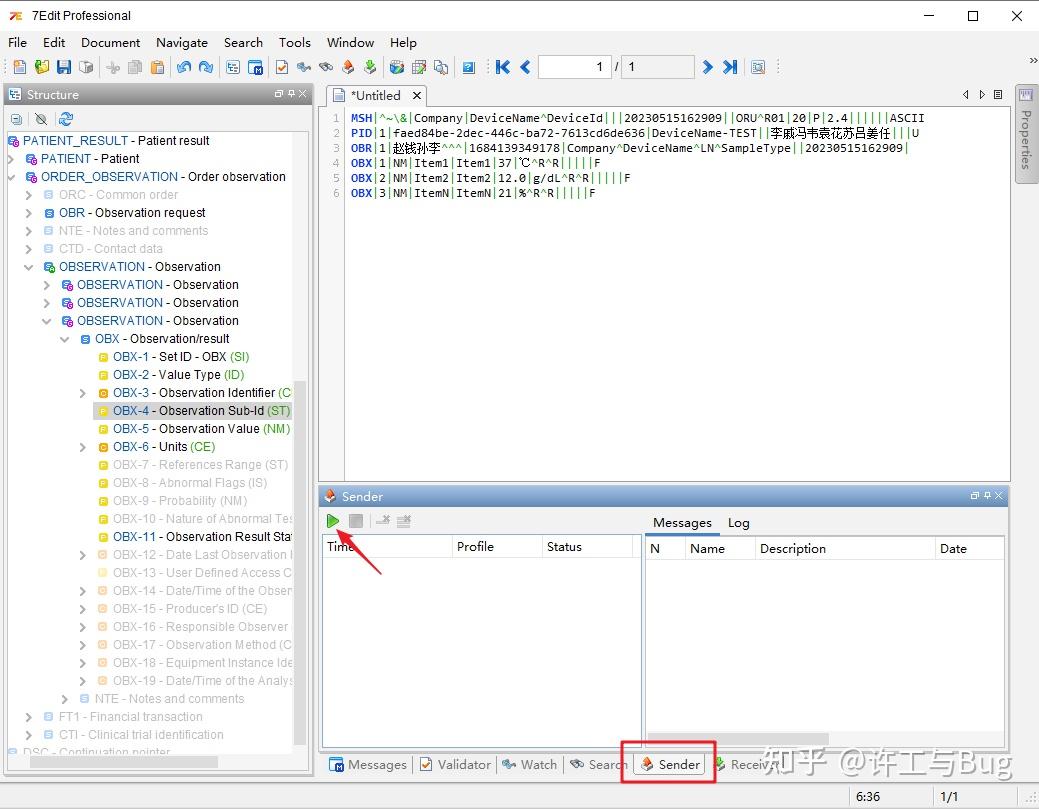Click the refresh icon in Structure panel
The image size is (1039, 809).
[66, 119]
